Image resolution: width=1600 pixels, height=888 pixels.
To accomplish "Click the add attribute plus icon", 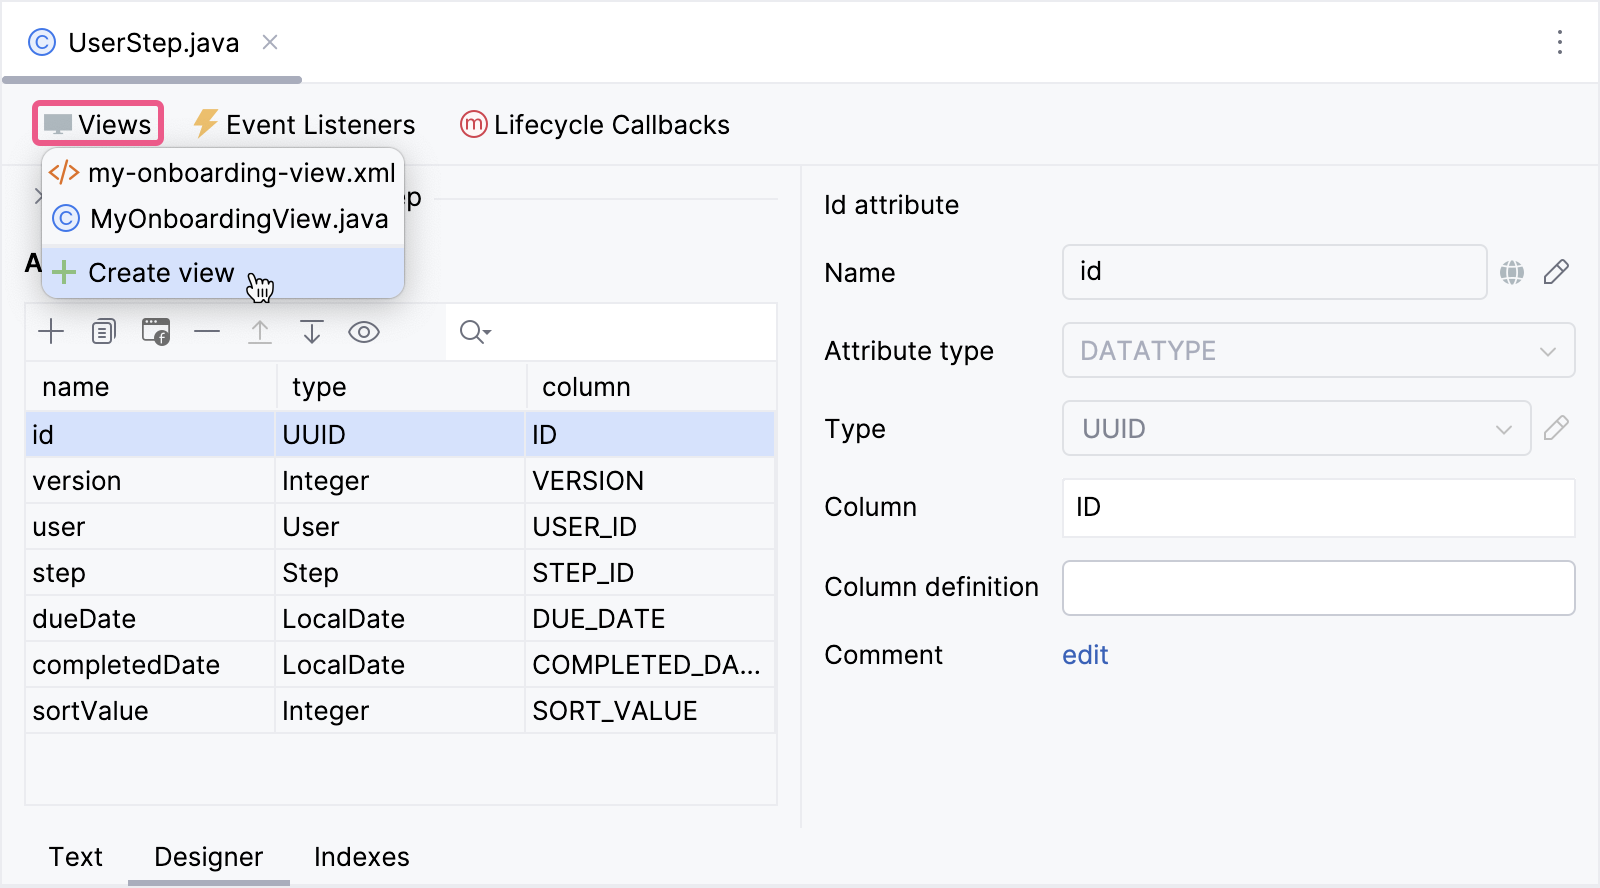I will [x=51, y=332].
